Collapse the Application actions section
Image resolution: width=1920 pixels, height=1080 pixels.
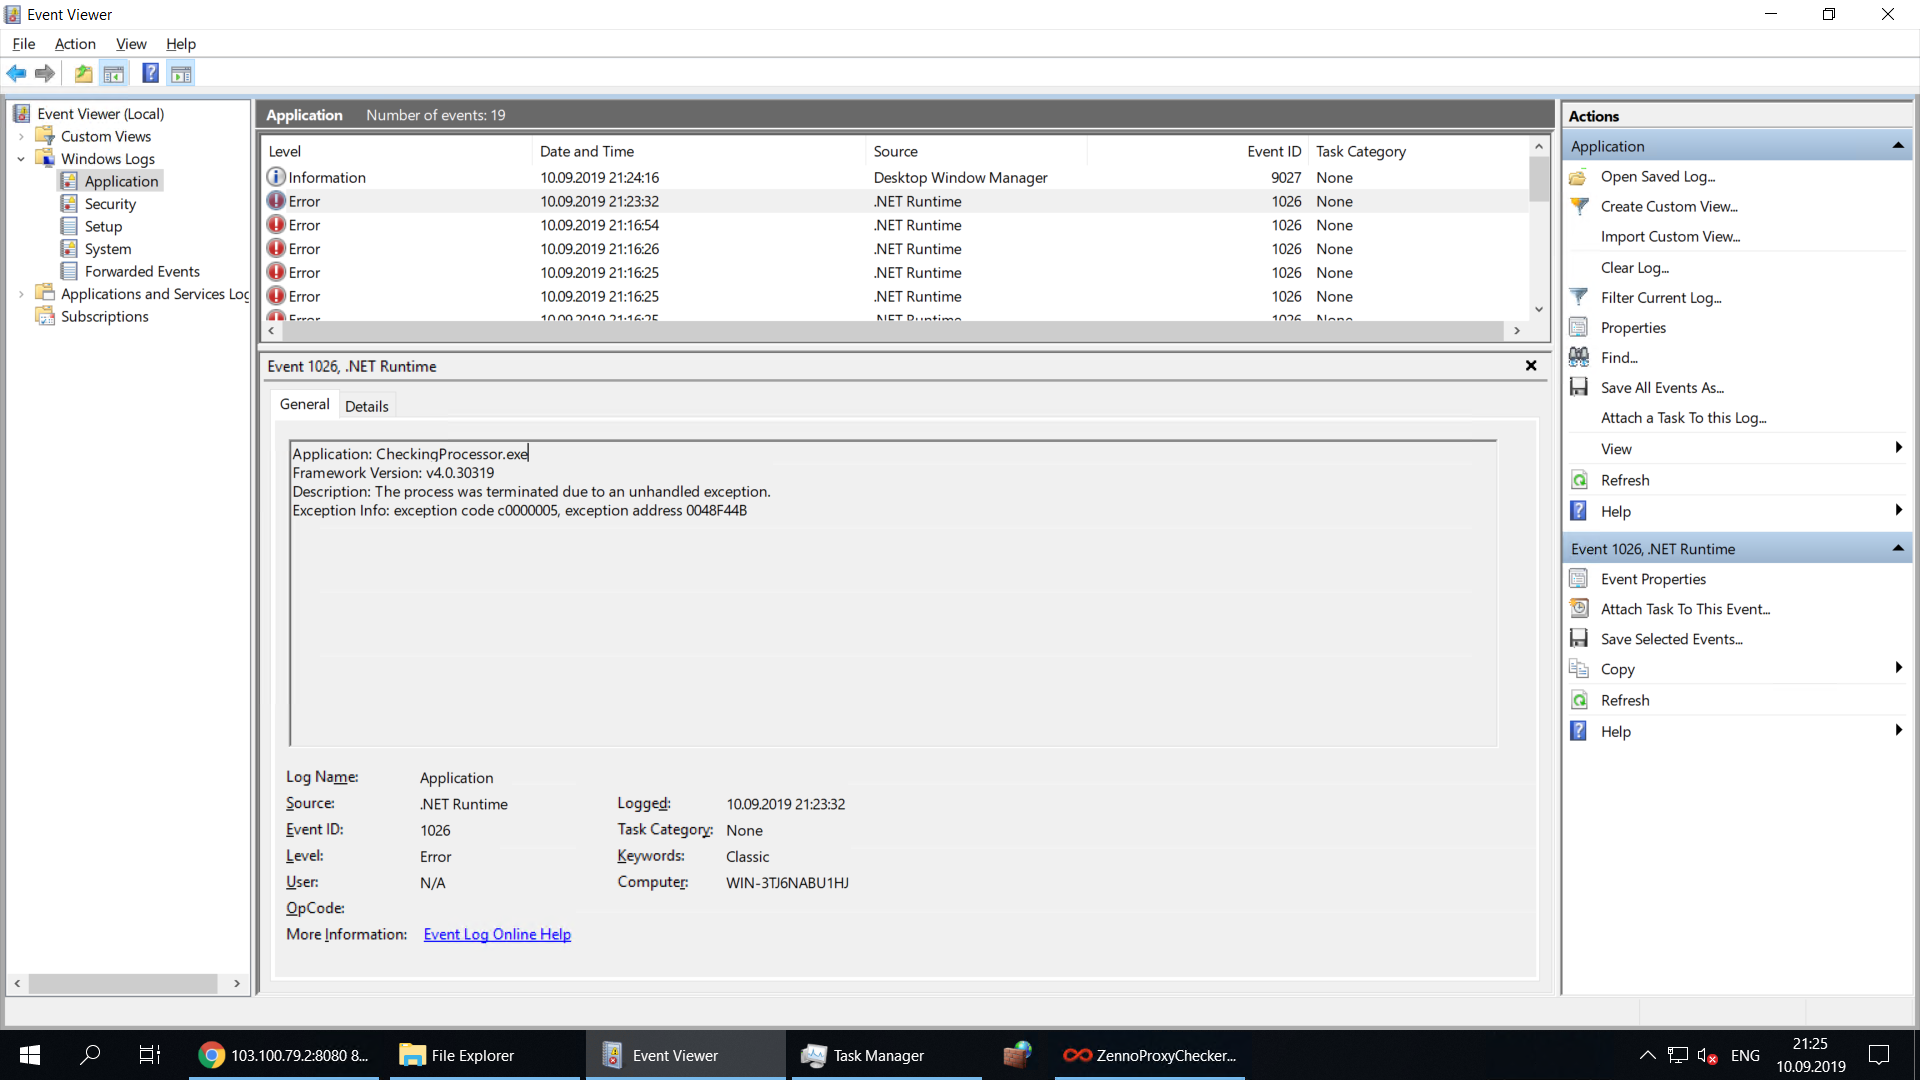click(x=1898, y=146)
